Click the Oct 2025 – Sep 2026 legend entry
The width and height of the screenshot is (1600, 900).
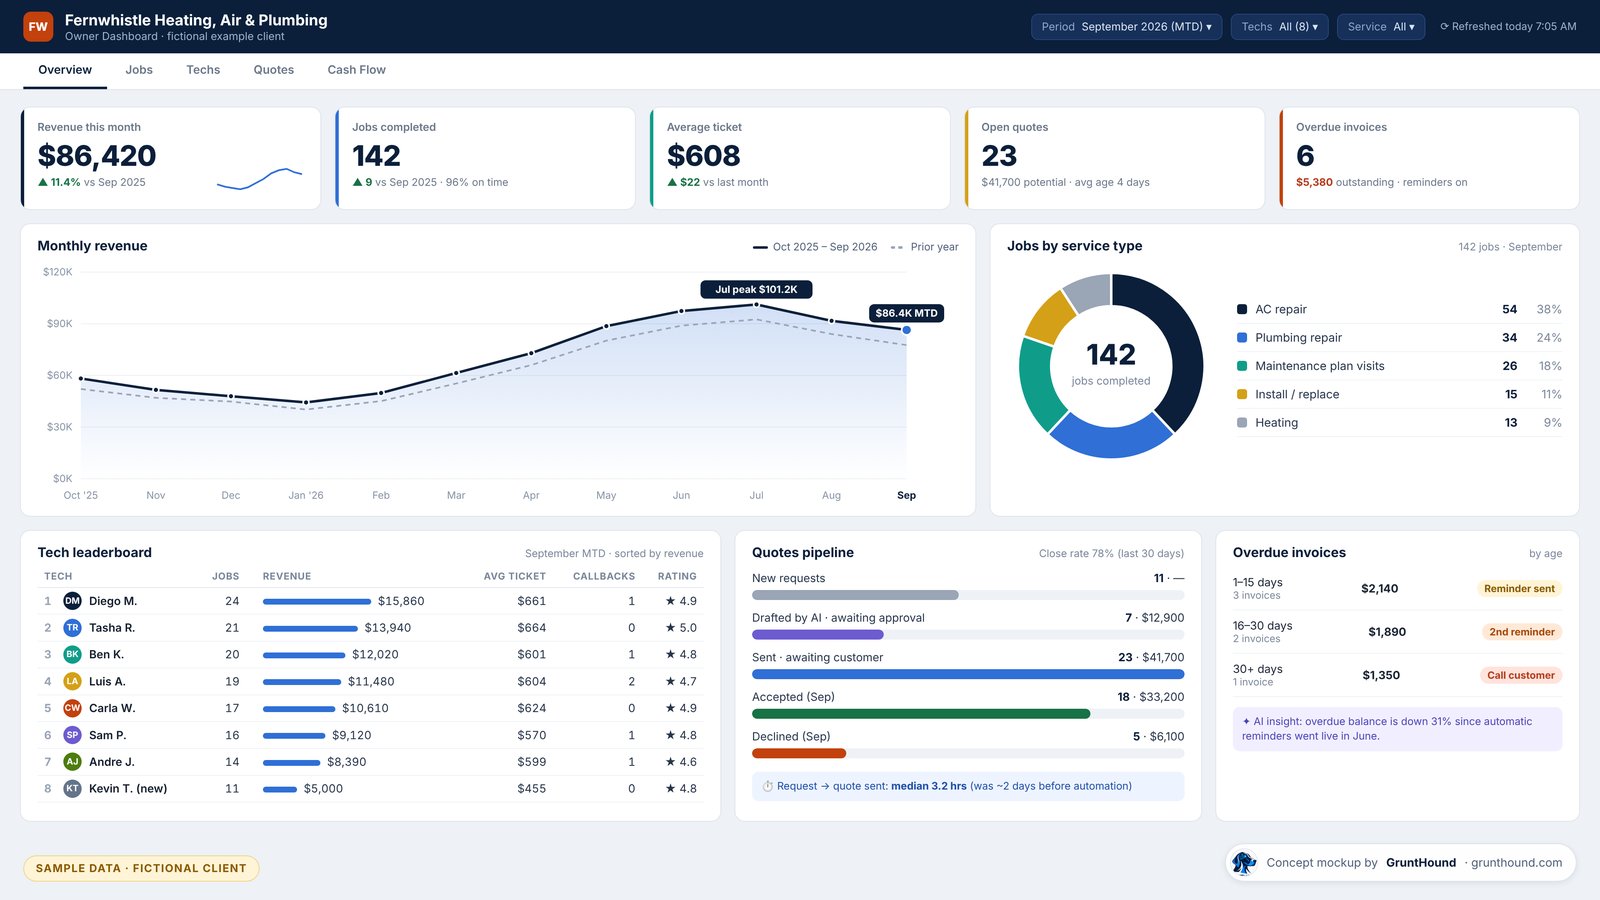pyautogui.click(x=815, y=247)
